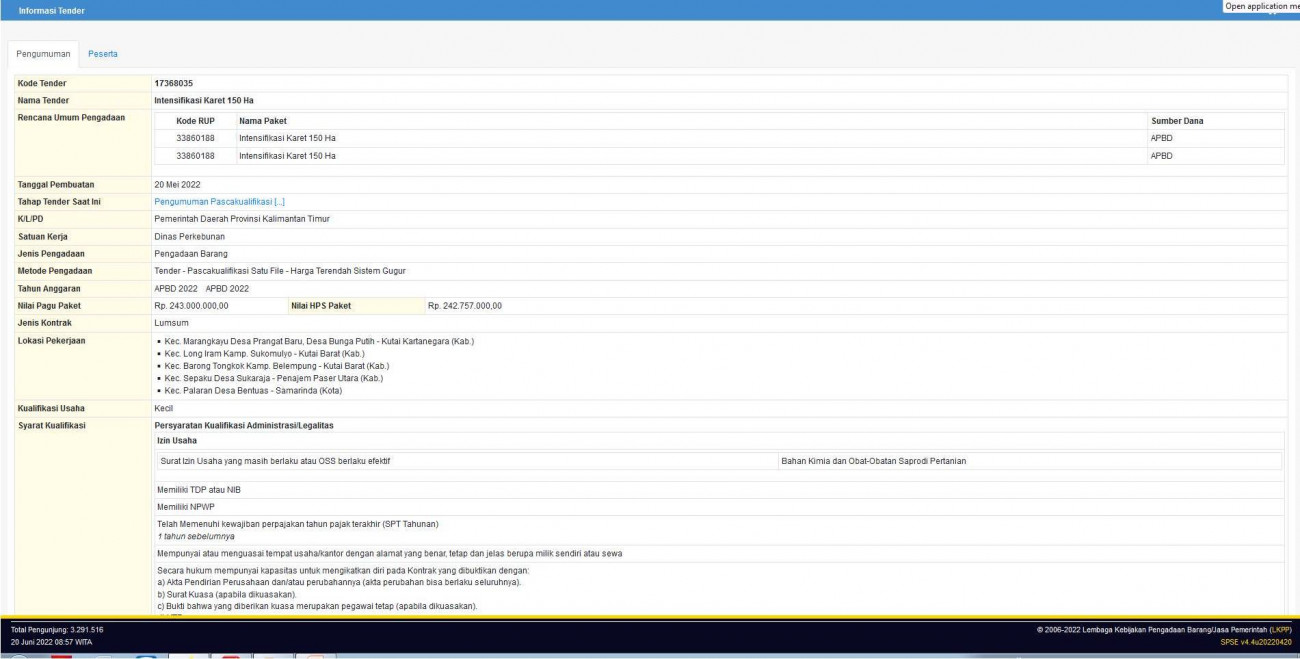The height and width of the screenshot is (659, 1300).
Task: Click the Open application menu tooltip
Action: 1262,6
